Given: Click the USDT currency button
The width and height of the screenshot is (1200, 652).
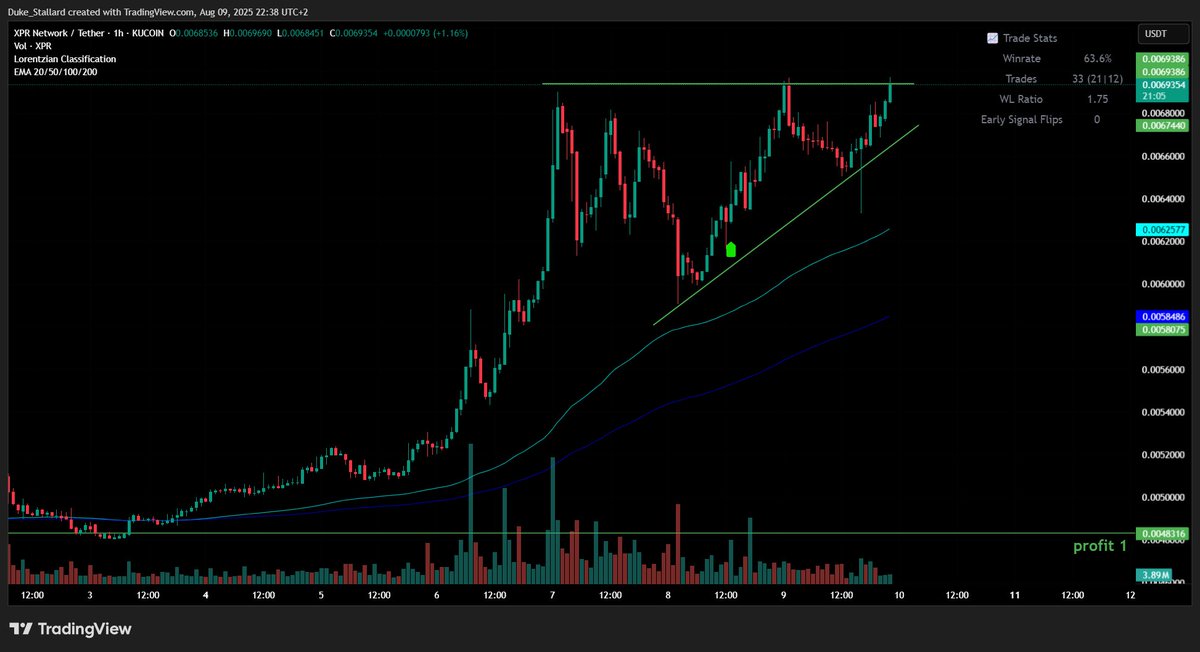Looking at the screenshot, I should point(1162,33).
